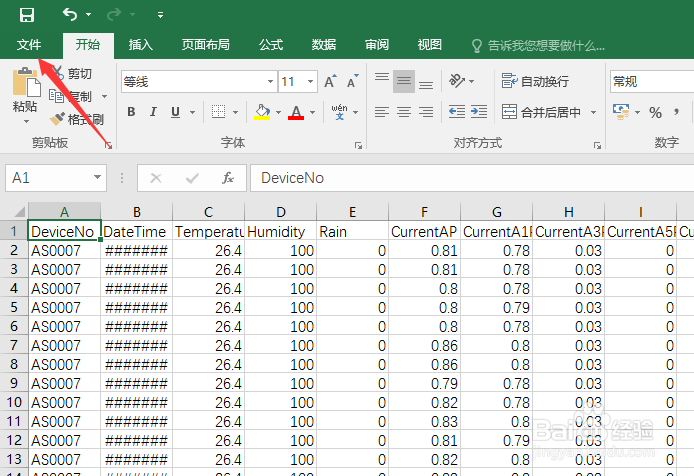Click the Insert Function fx icon

(228, 178)
